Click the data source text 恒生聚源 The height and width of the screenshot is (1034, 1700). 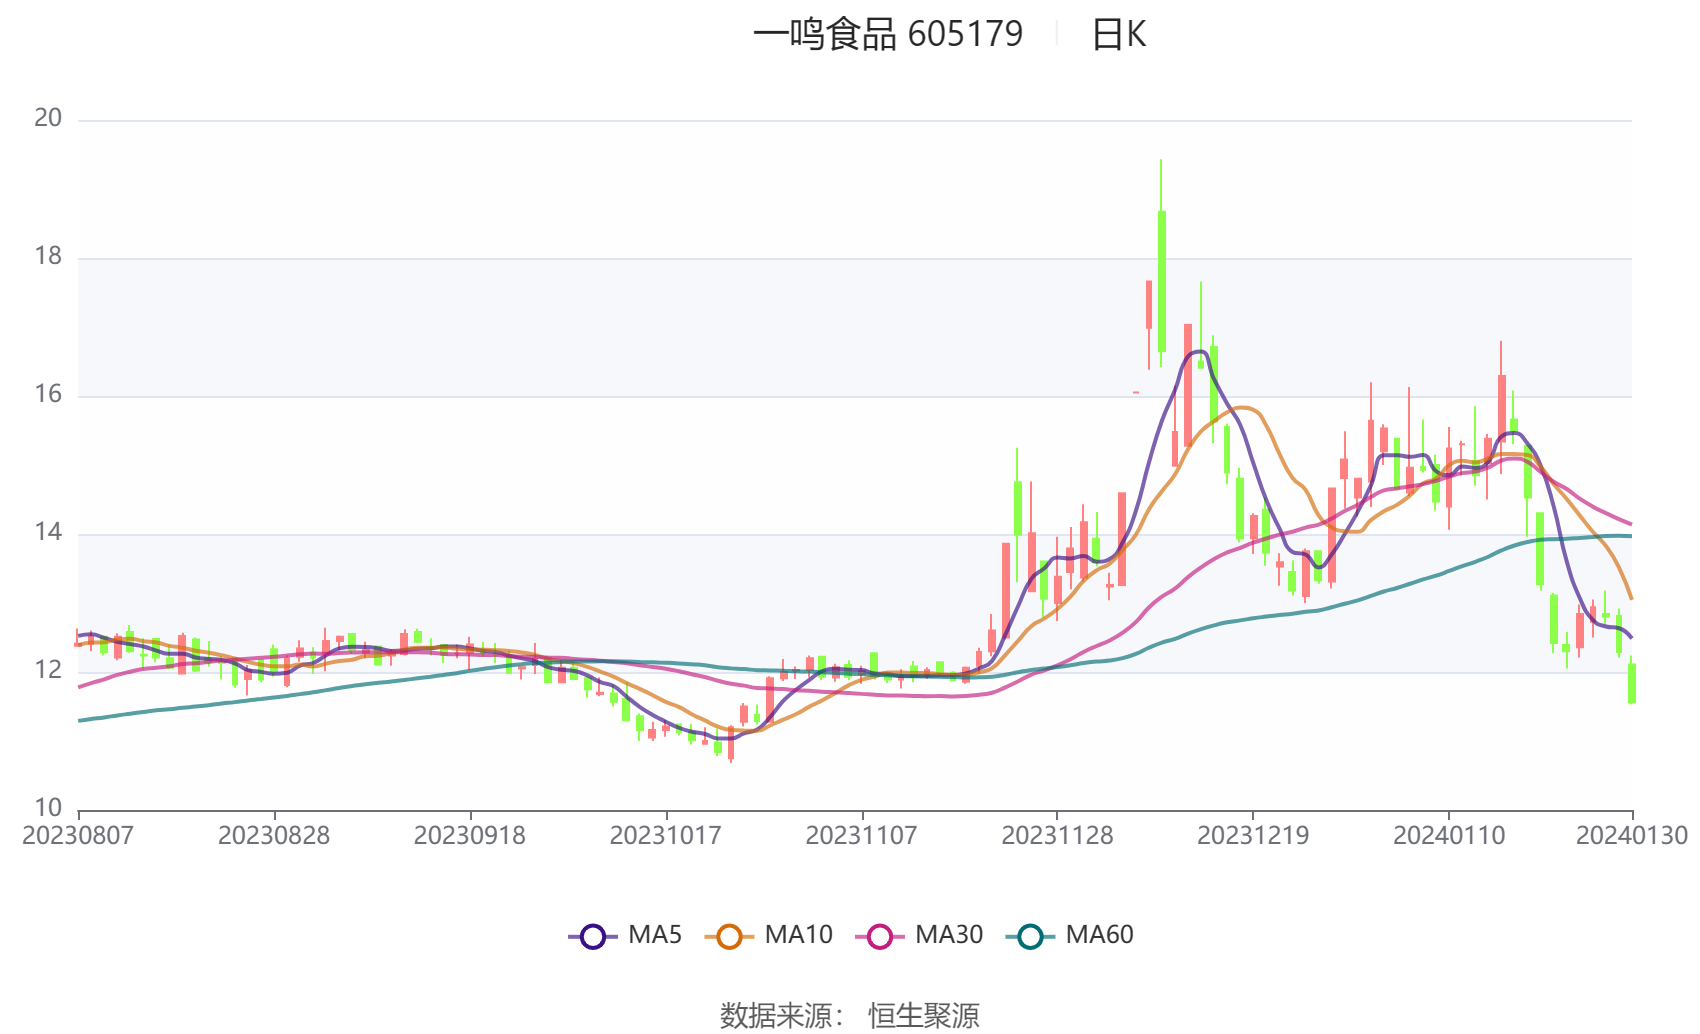pyautogui.click(x=923, y=1015)
